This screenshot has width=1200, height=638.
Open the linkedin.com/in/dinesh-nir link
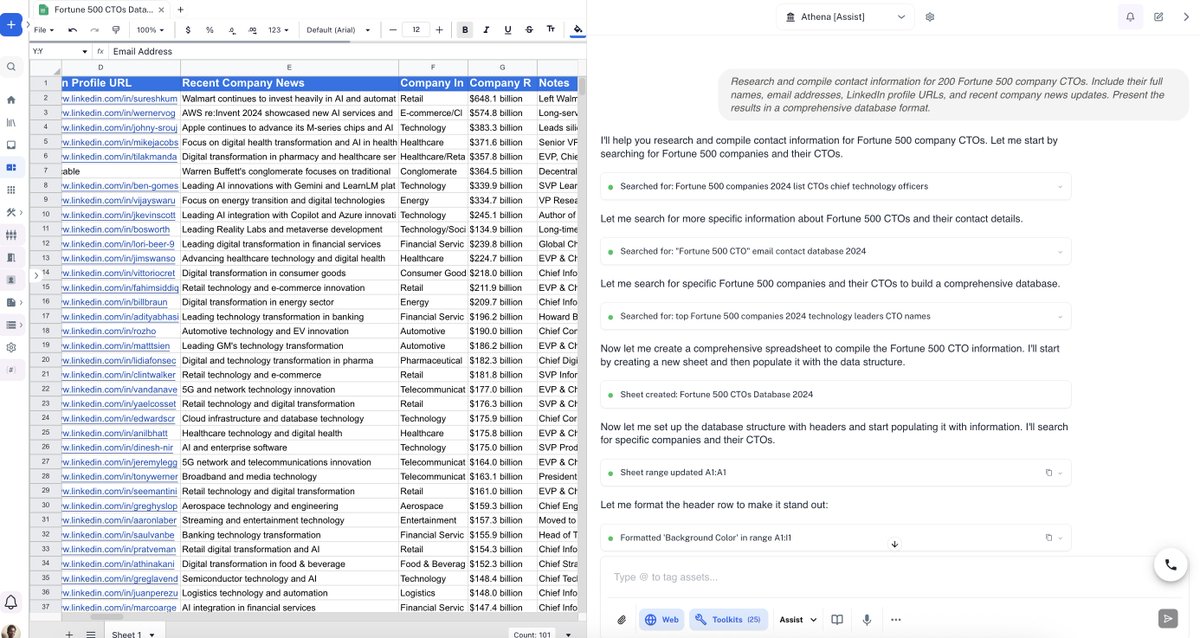point(119,447)
